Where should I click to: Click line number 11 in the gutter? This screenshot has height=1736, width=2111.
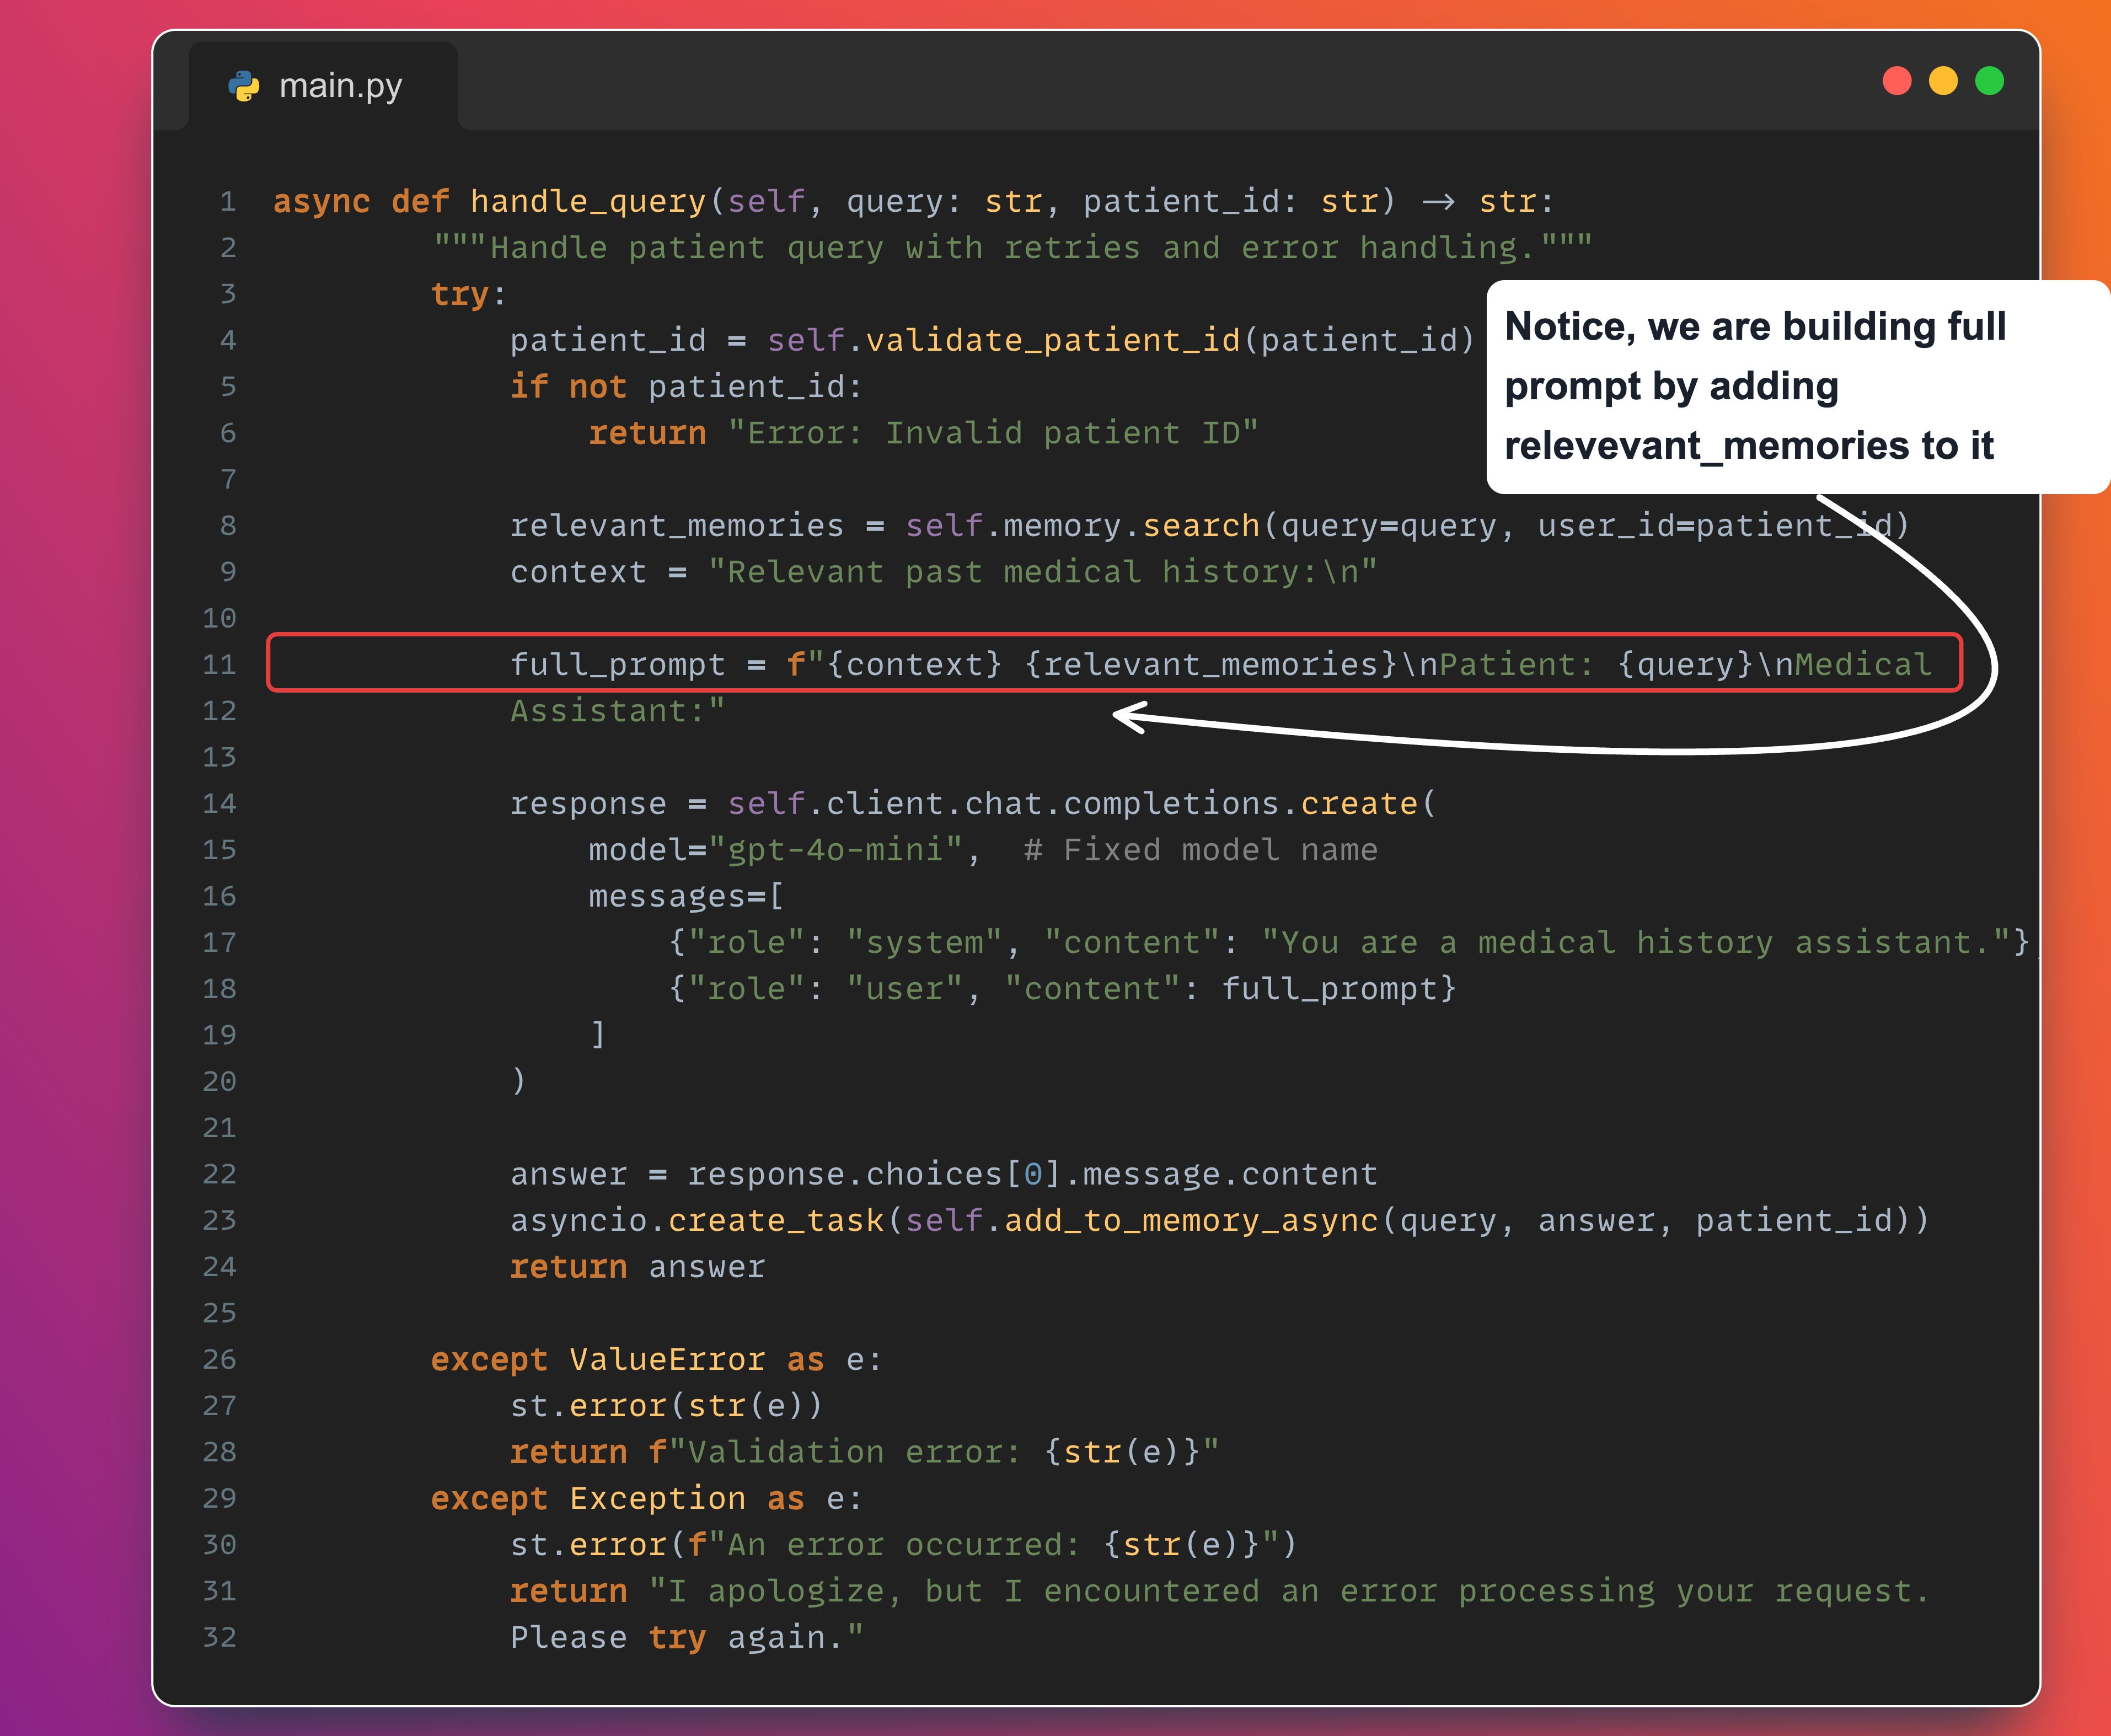click(219, 665)
